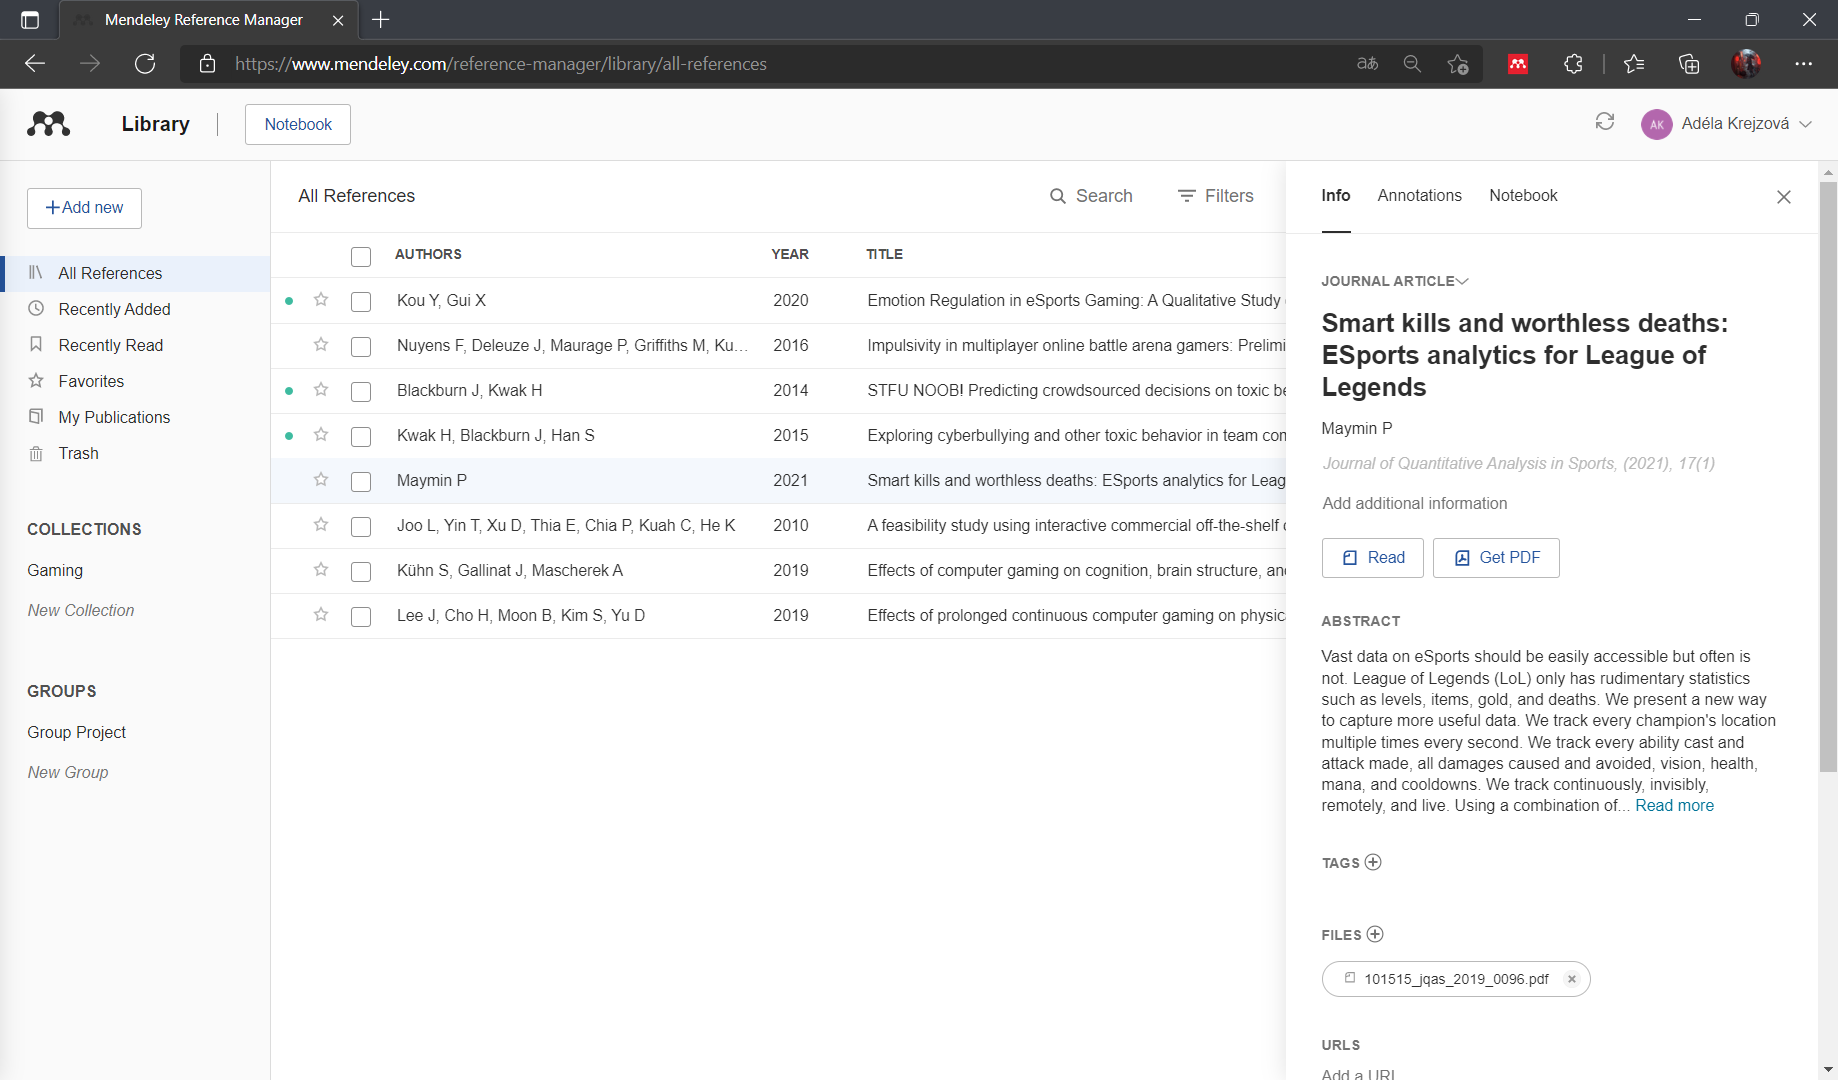Open the Filters panel
1838x1080 pixels.
1216,196
